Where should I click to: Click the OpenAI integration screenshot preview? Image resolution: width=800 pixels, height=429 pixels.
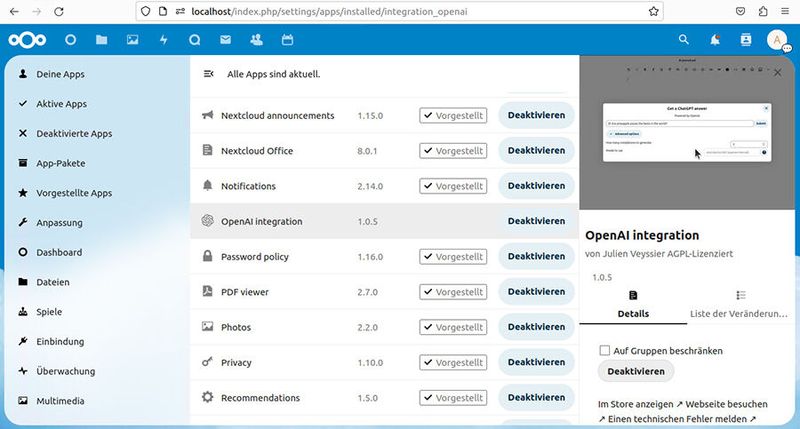coord(687,133)
